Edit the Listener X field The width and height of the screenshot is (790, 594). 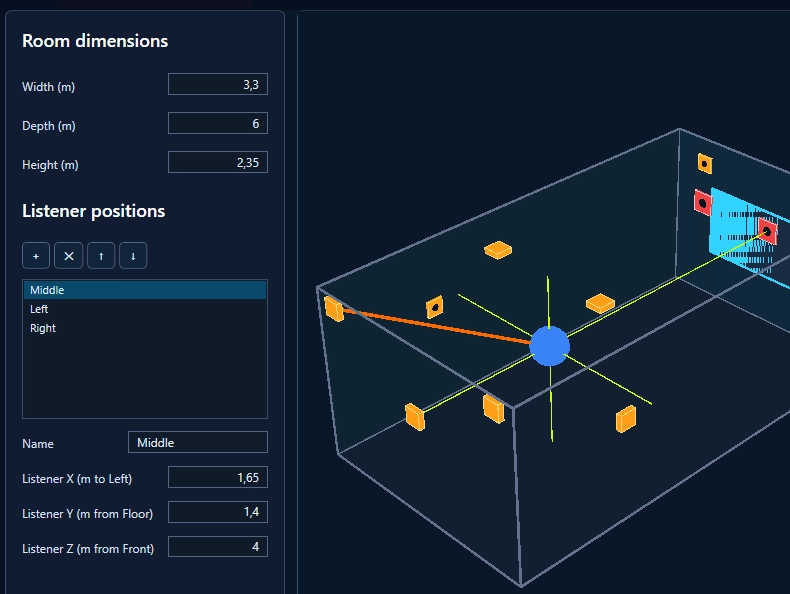click(x=218, y=477)
